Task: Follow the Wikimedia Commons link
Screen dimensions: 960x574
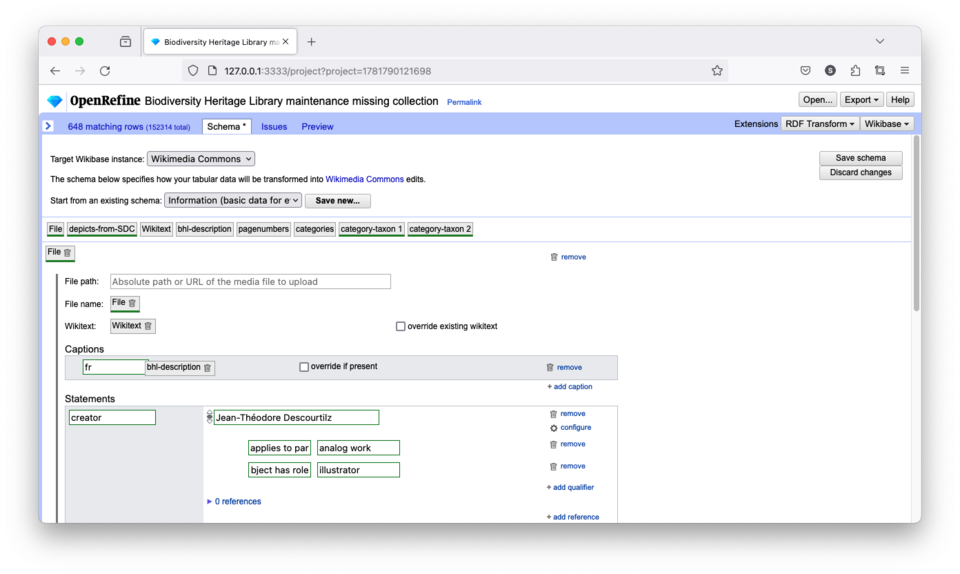Action: pyautogui.click(x=364, y=179)
